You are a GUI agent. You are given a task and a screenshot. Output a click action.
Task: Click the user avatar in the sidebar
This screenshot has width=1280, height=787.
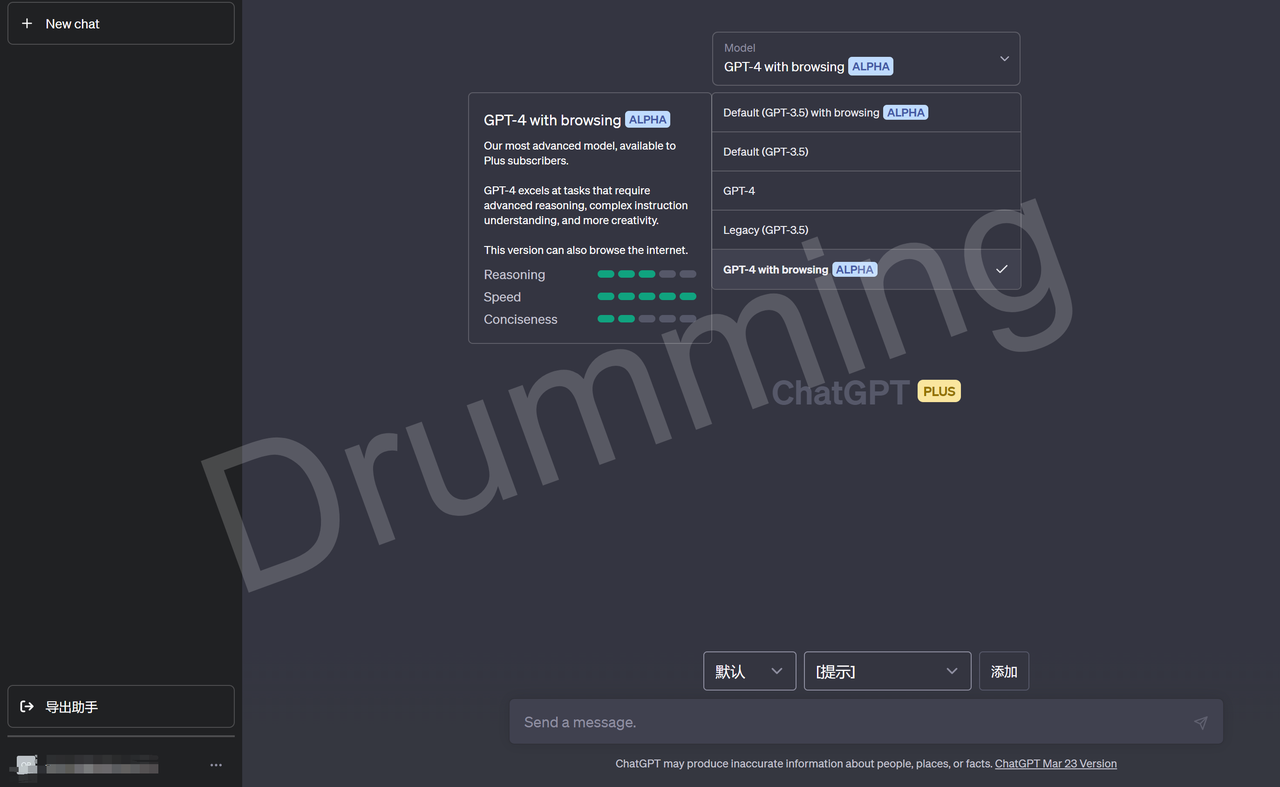[27, 765]
